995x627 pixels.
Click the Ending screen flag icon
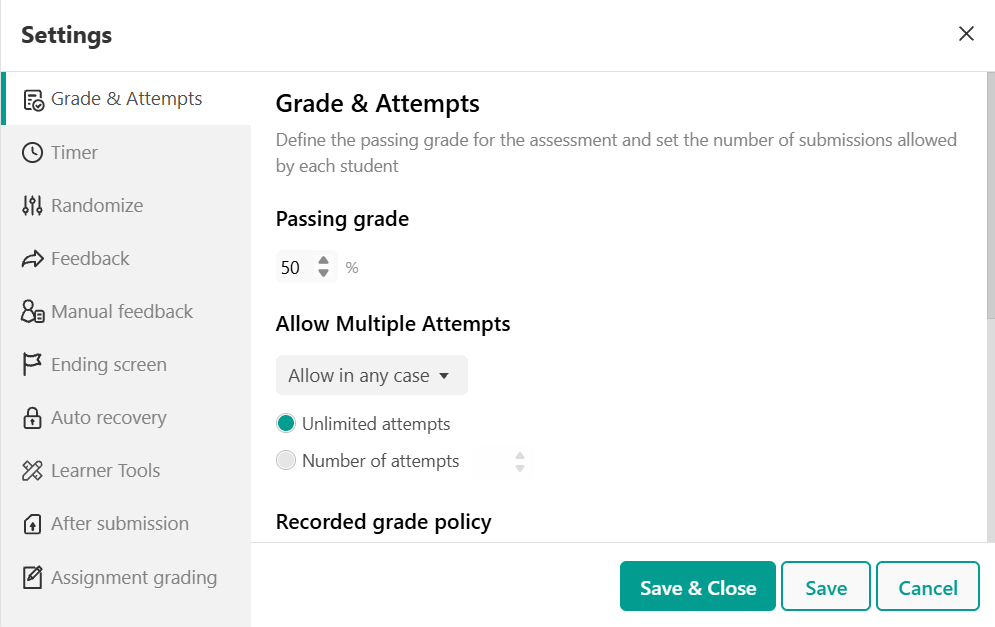coord(32,365)
